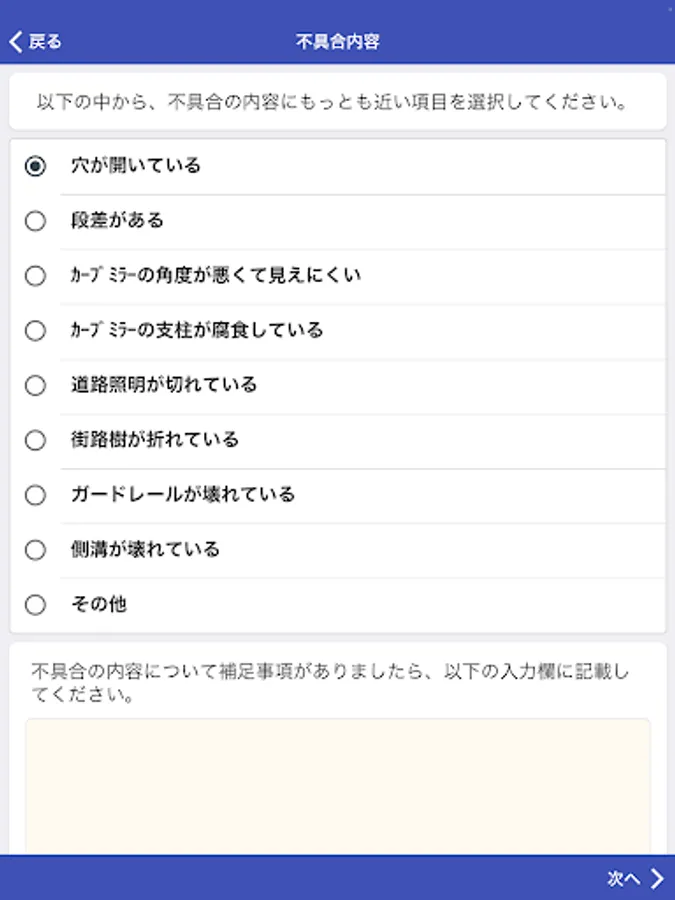Tap the その他 option label text
675x900 pixels.
pos(98,605)
